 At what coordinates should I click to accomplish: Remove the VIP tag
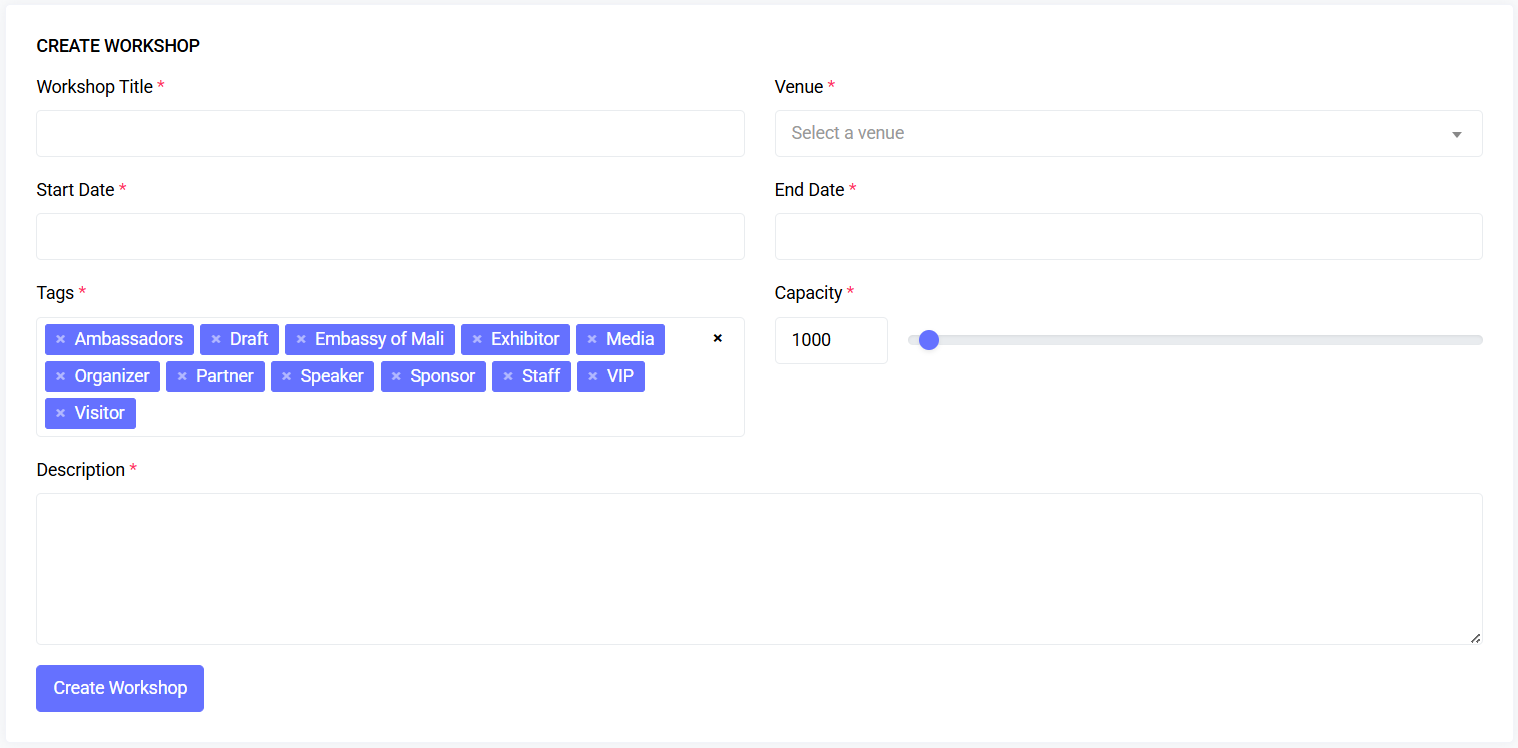593,376
